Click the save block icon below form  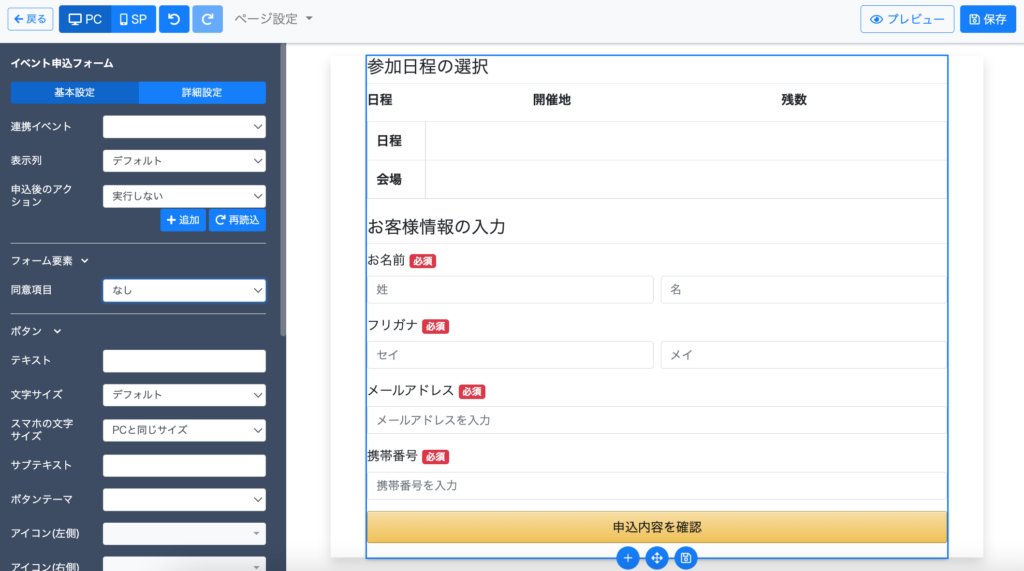pos(685,558)
